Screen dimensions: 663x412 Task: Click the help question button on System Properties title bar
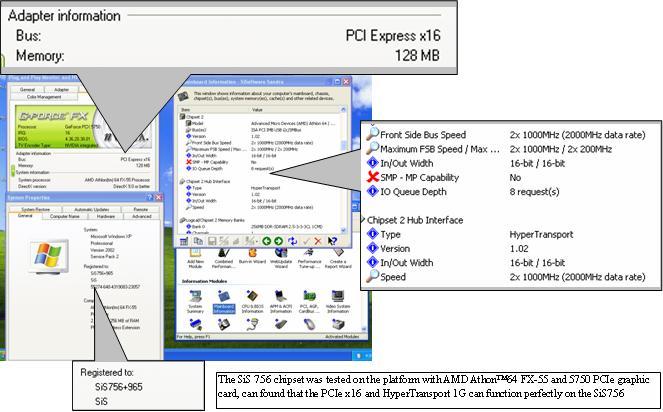[149, 198]
